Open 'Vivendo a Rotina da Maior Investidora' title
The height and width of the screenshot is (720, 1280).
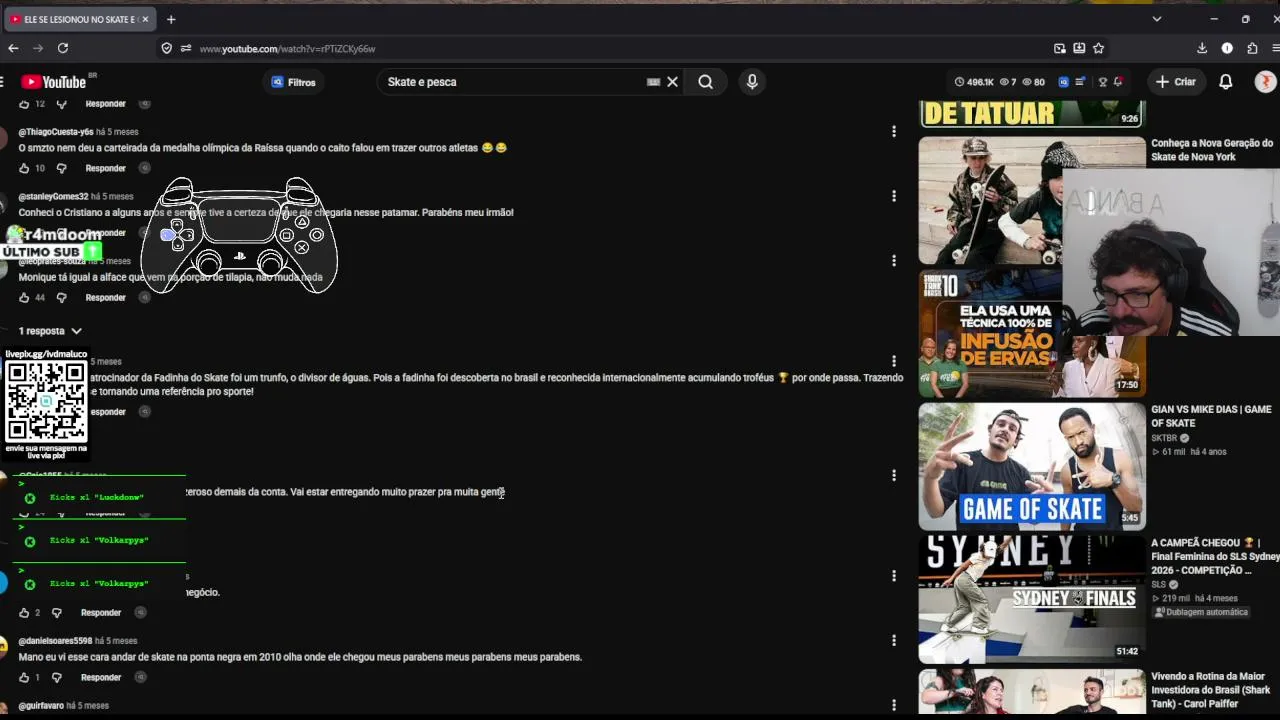click(1211, 690)
